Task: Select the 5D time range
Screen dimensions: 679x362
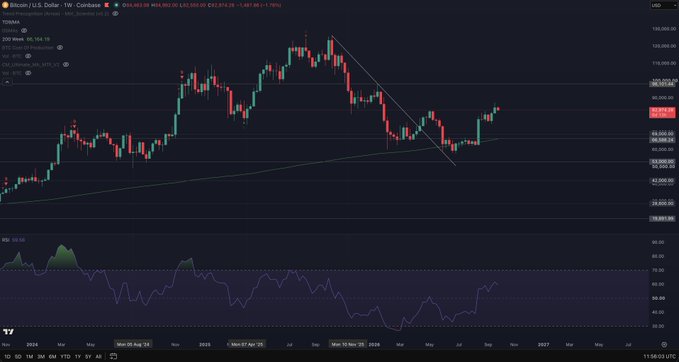Action: (x=18, y=356)
